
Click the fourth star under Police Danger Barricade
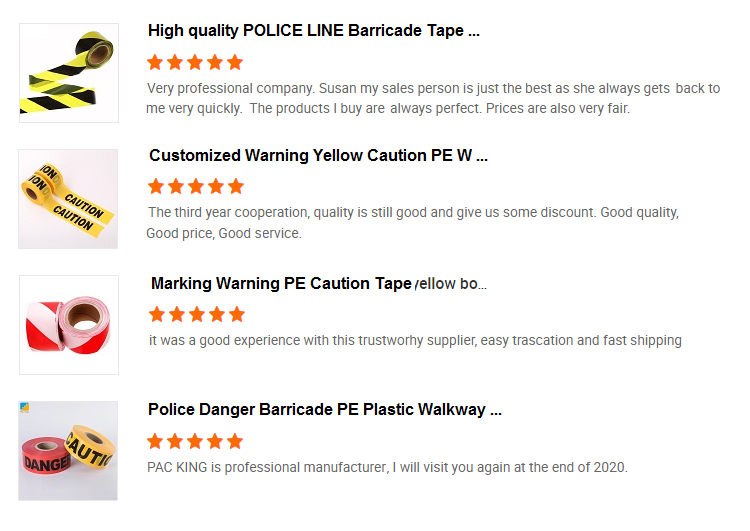pyautogui.click(x=215, y=441)
